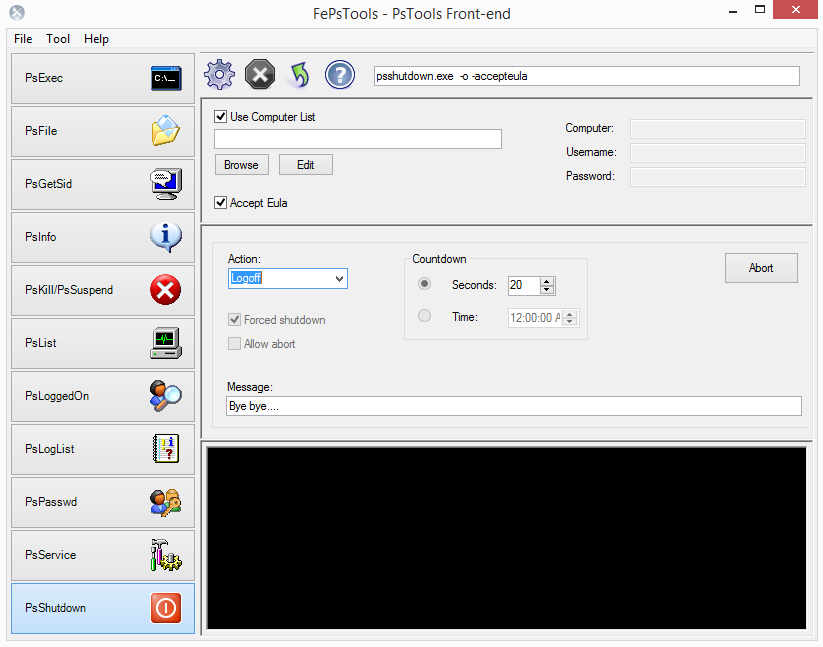Open the PsList process viewer icon
The width and height of the screenshot is (823, 647).
pyautogui.click(x=166, y=343)
